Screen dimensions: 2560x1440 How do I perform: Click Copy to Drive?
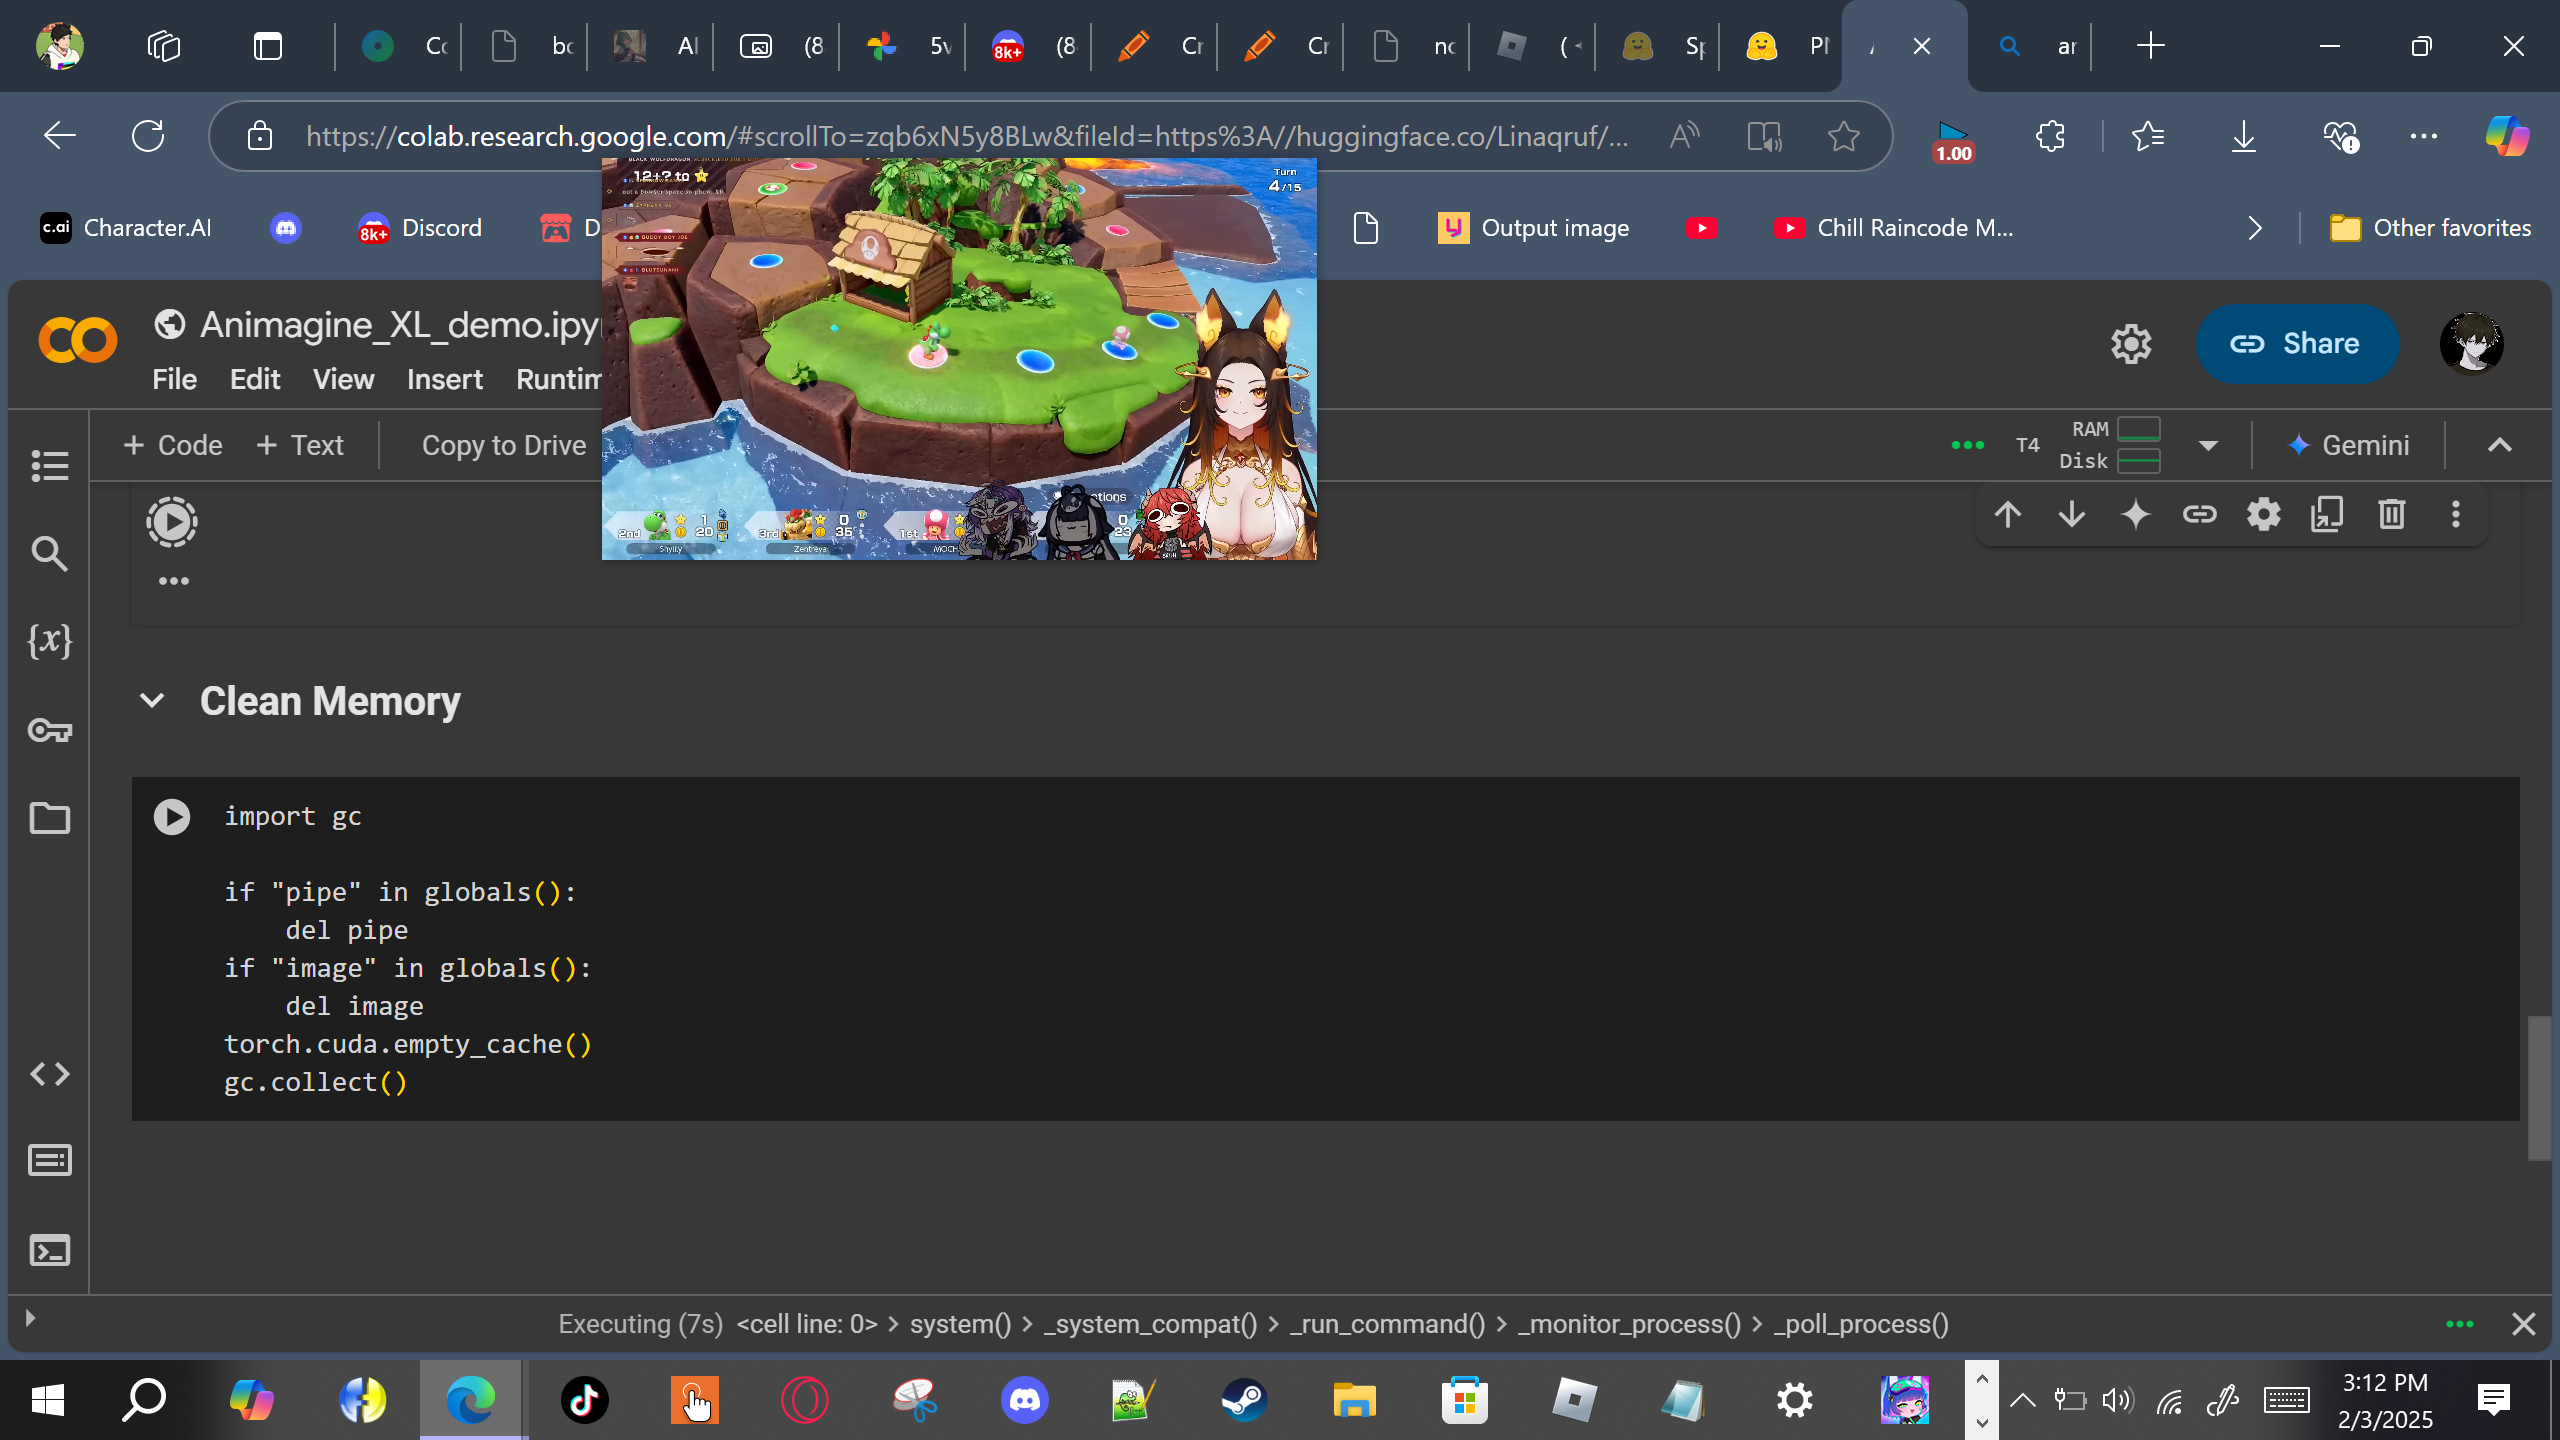[504, 445]
